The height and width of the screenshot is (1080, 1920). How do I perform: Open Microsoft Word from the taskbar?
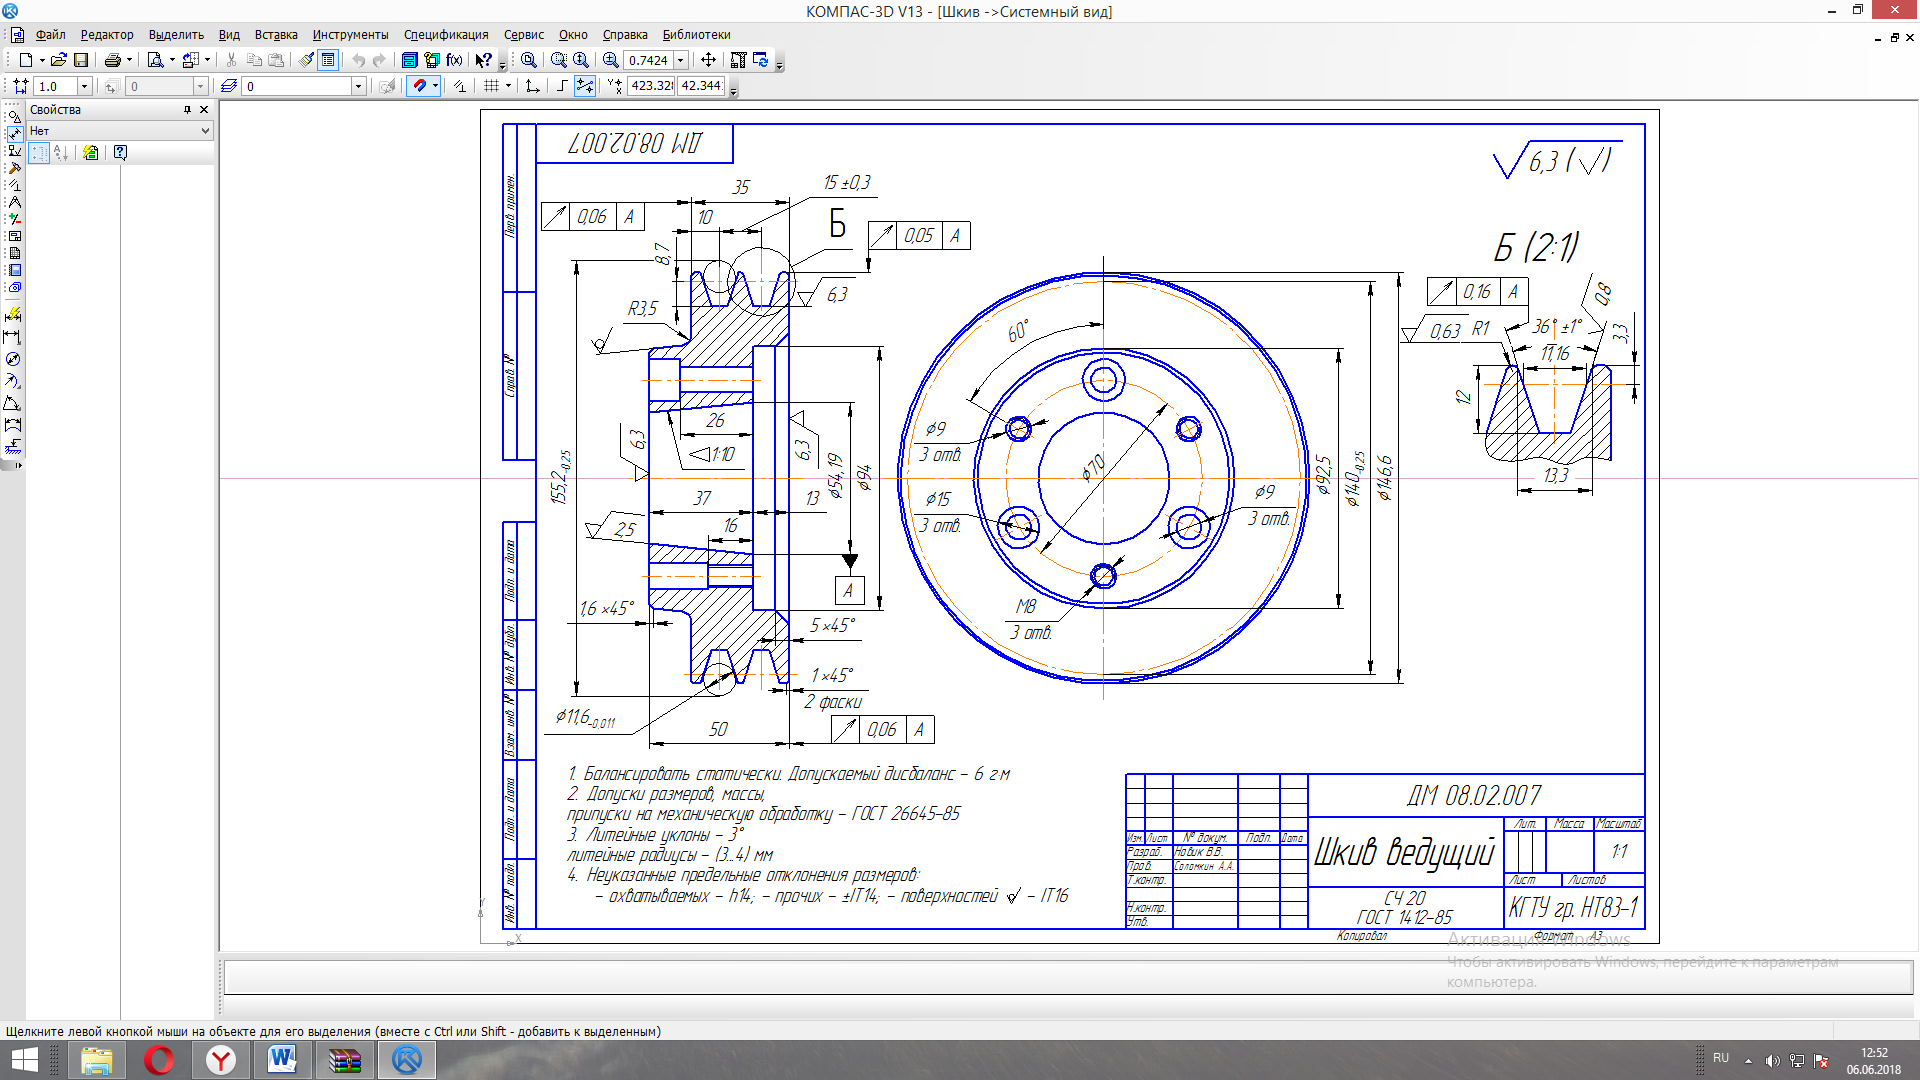(x=282, y=1059)
